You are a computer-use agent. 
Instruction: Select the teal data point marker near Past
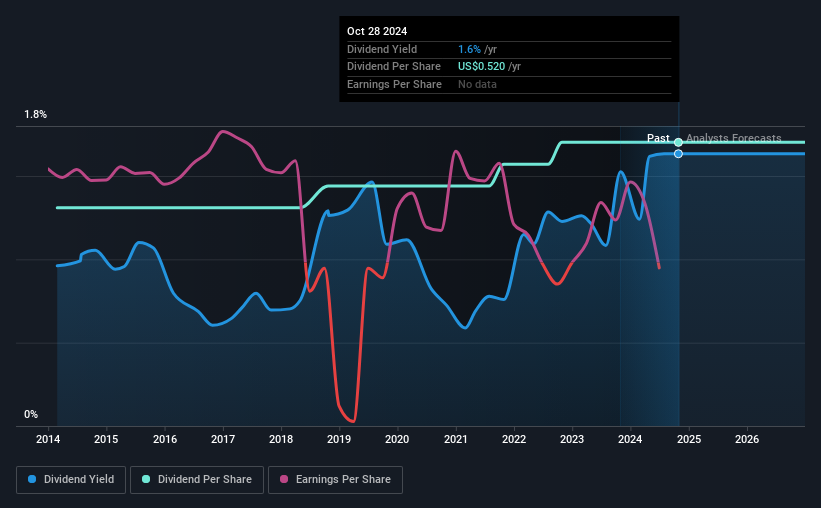678,142
